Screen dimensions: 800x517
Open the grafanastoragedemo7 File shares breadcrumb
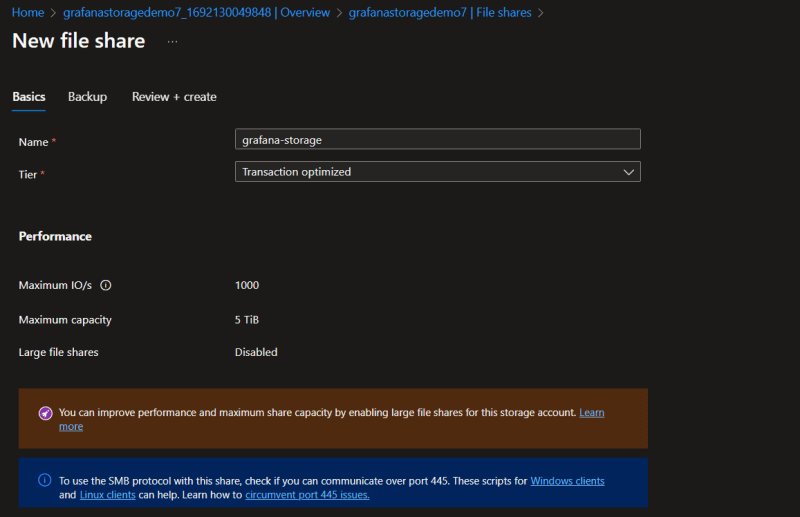pos(440,13)
